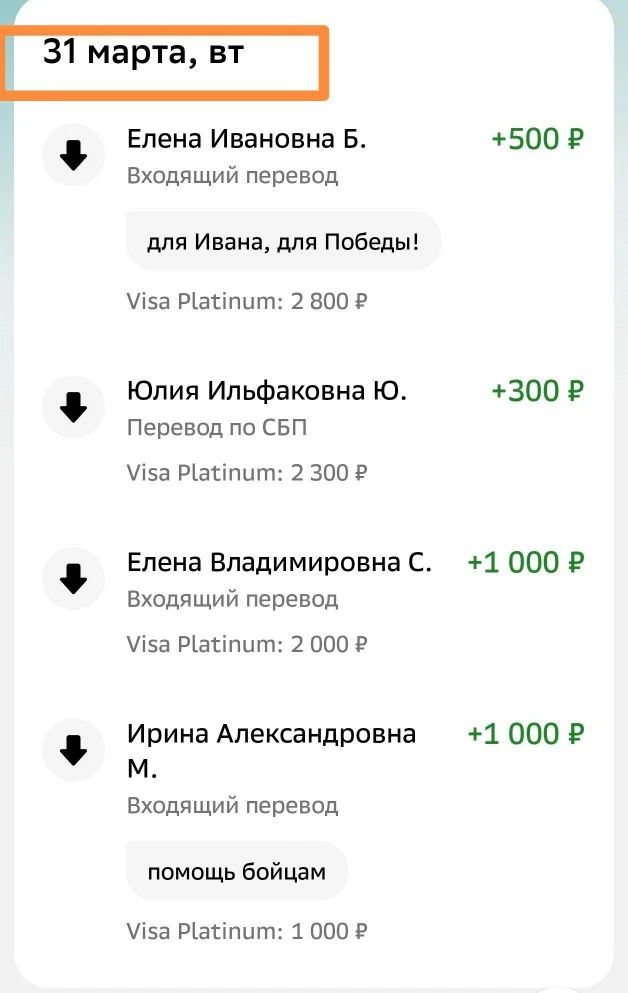This screenshot has height=993, width=628.
Task: Click the +300 ₽ amount
Action: [x=537, y=390]
